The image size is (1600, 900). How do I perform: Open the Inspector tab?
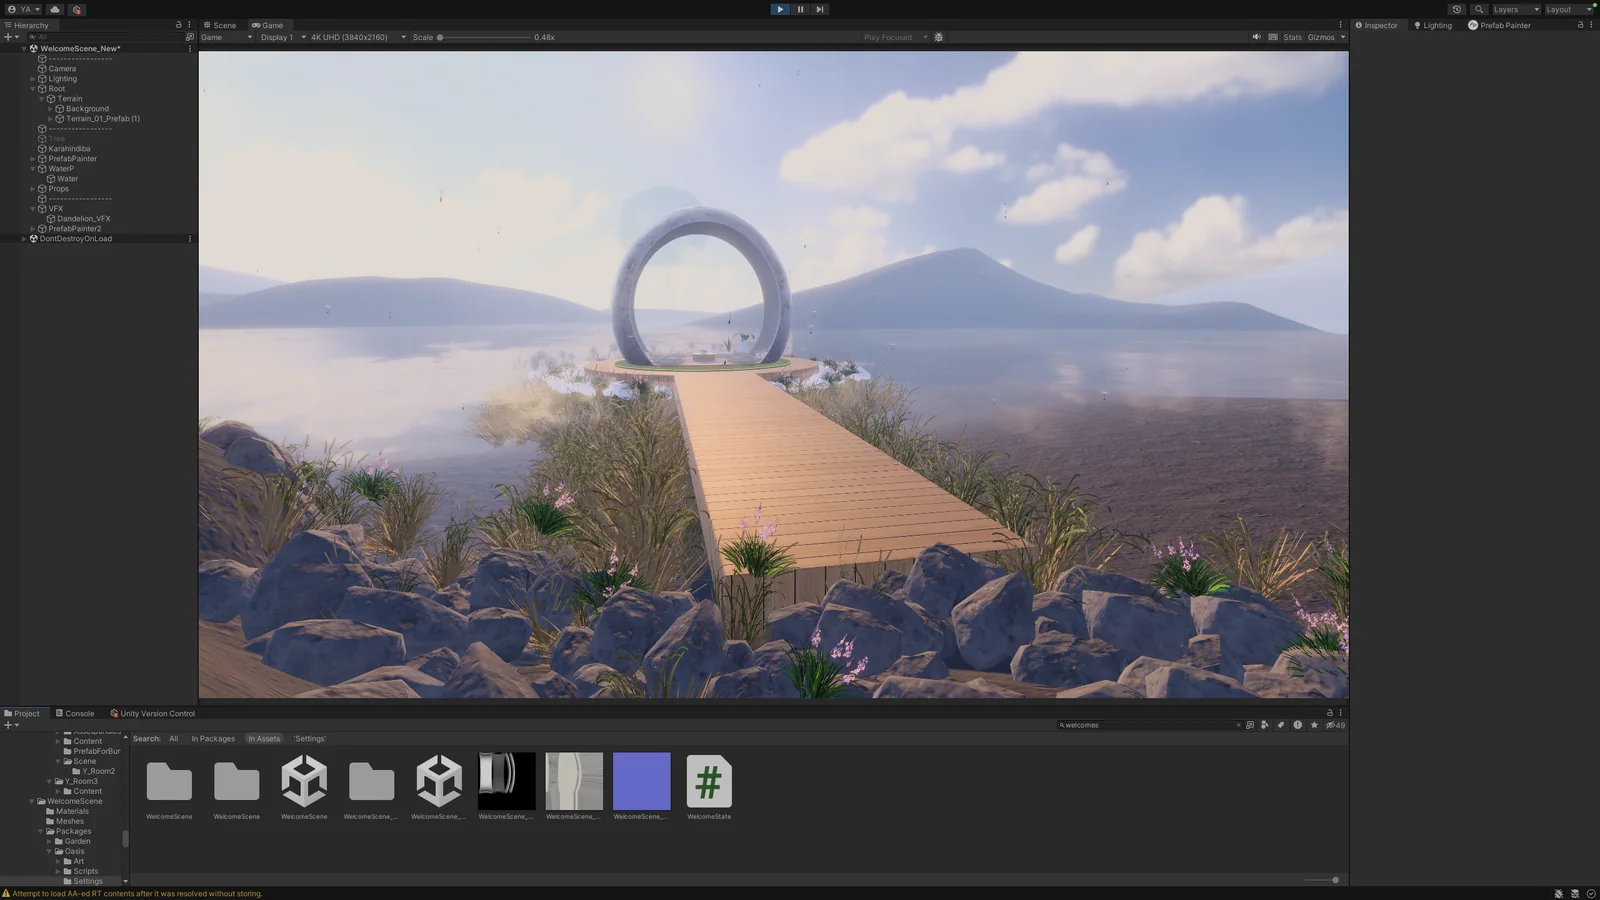click(x=1377, y=25)
